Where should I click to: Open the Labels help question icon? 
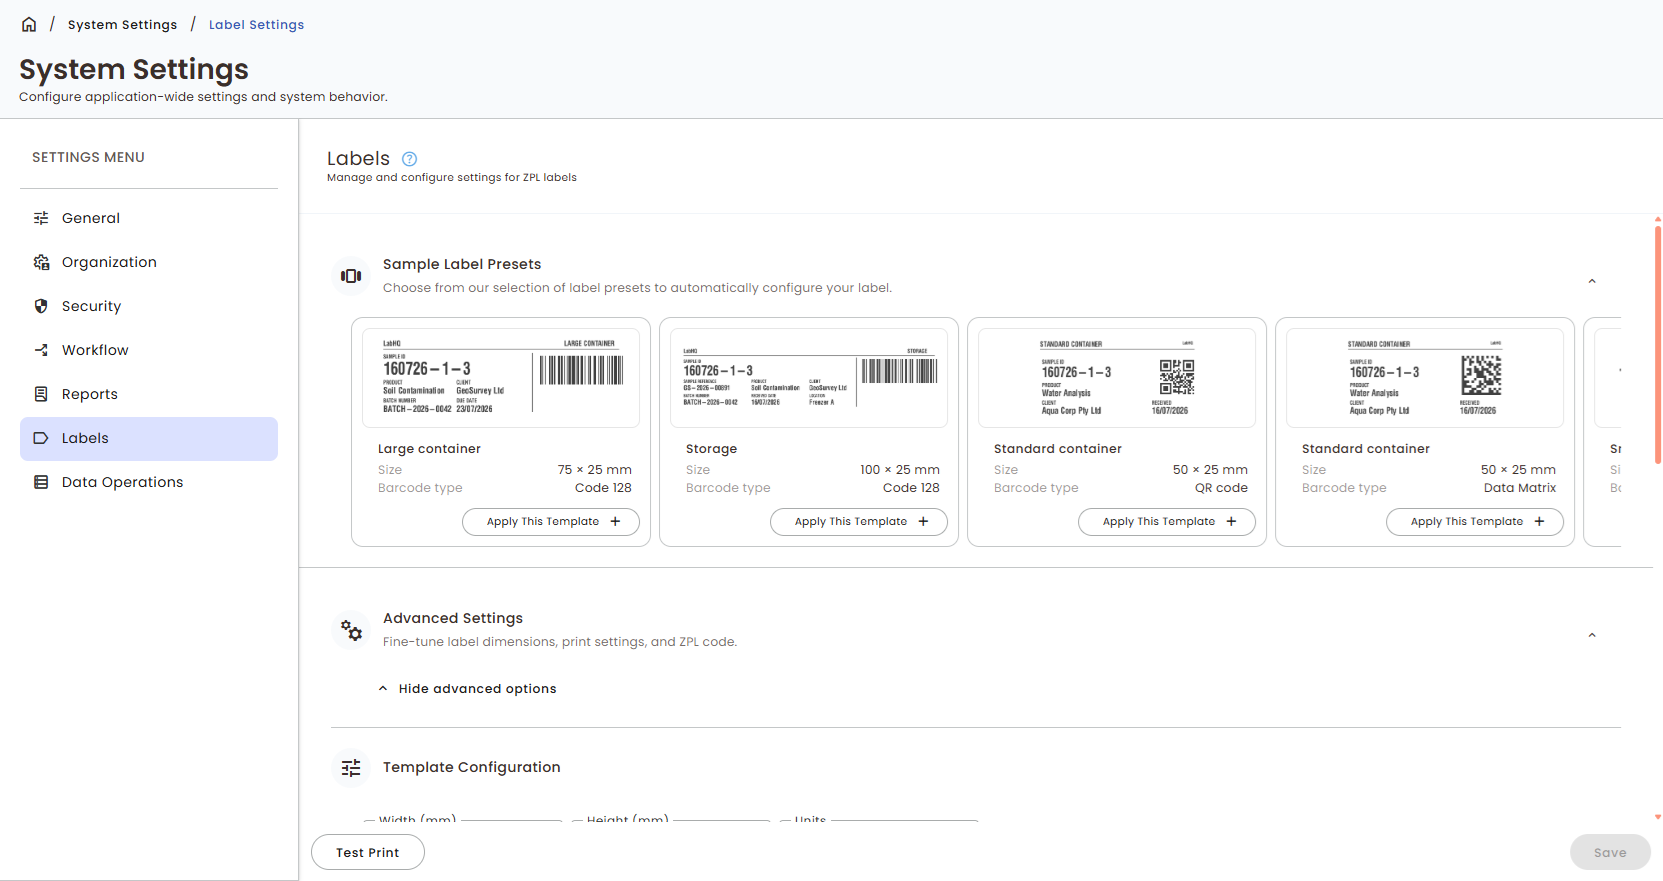click(409, 159)
